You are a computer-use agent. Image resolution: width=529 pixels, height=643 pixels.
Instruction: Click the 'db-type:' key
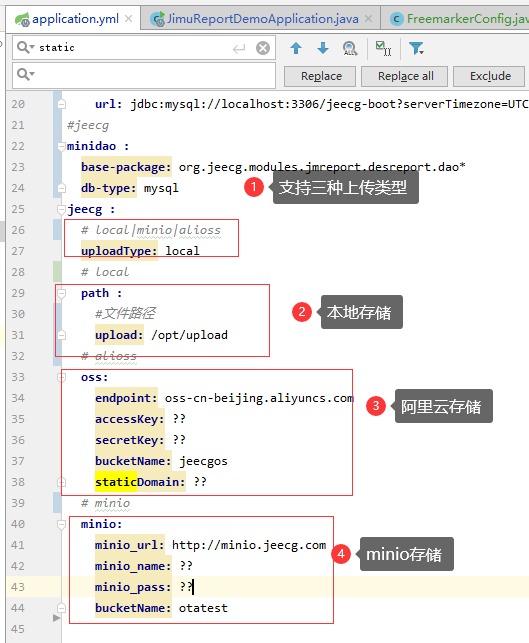108,188
